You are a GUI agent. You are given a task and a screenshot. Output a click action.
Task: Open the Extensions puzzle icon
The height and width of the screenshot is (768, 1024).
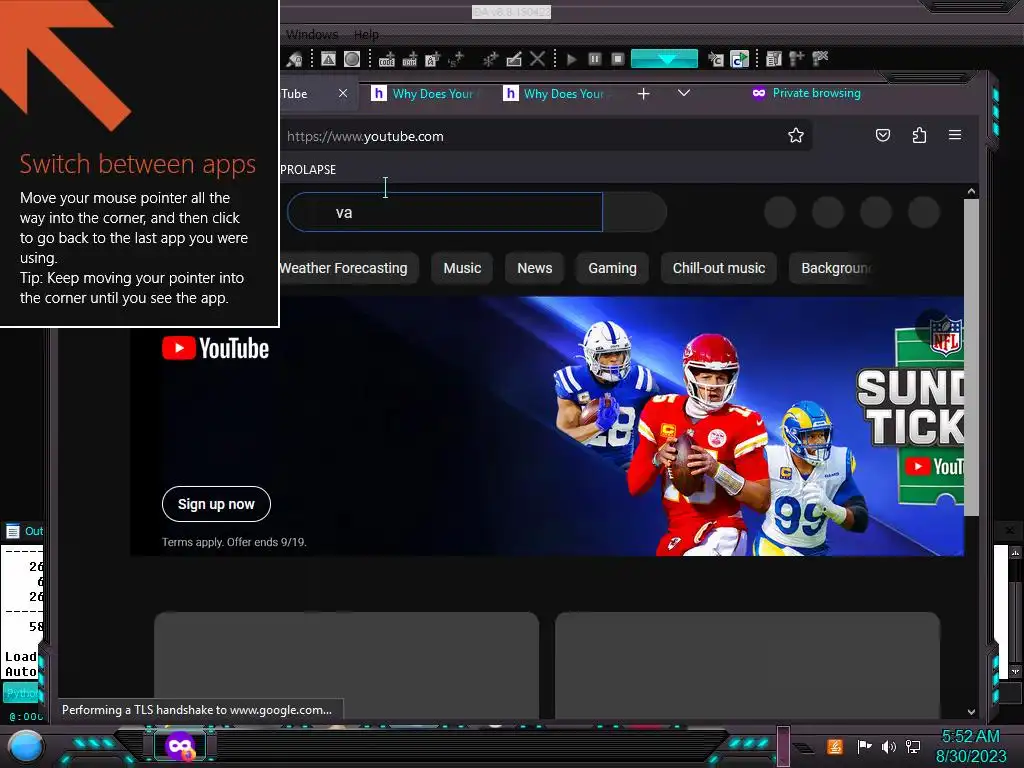click(919, 135)
